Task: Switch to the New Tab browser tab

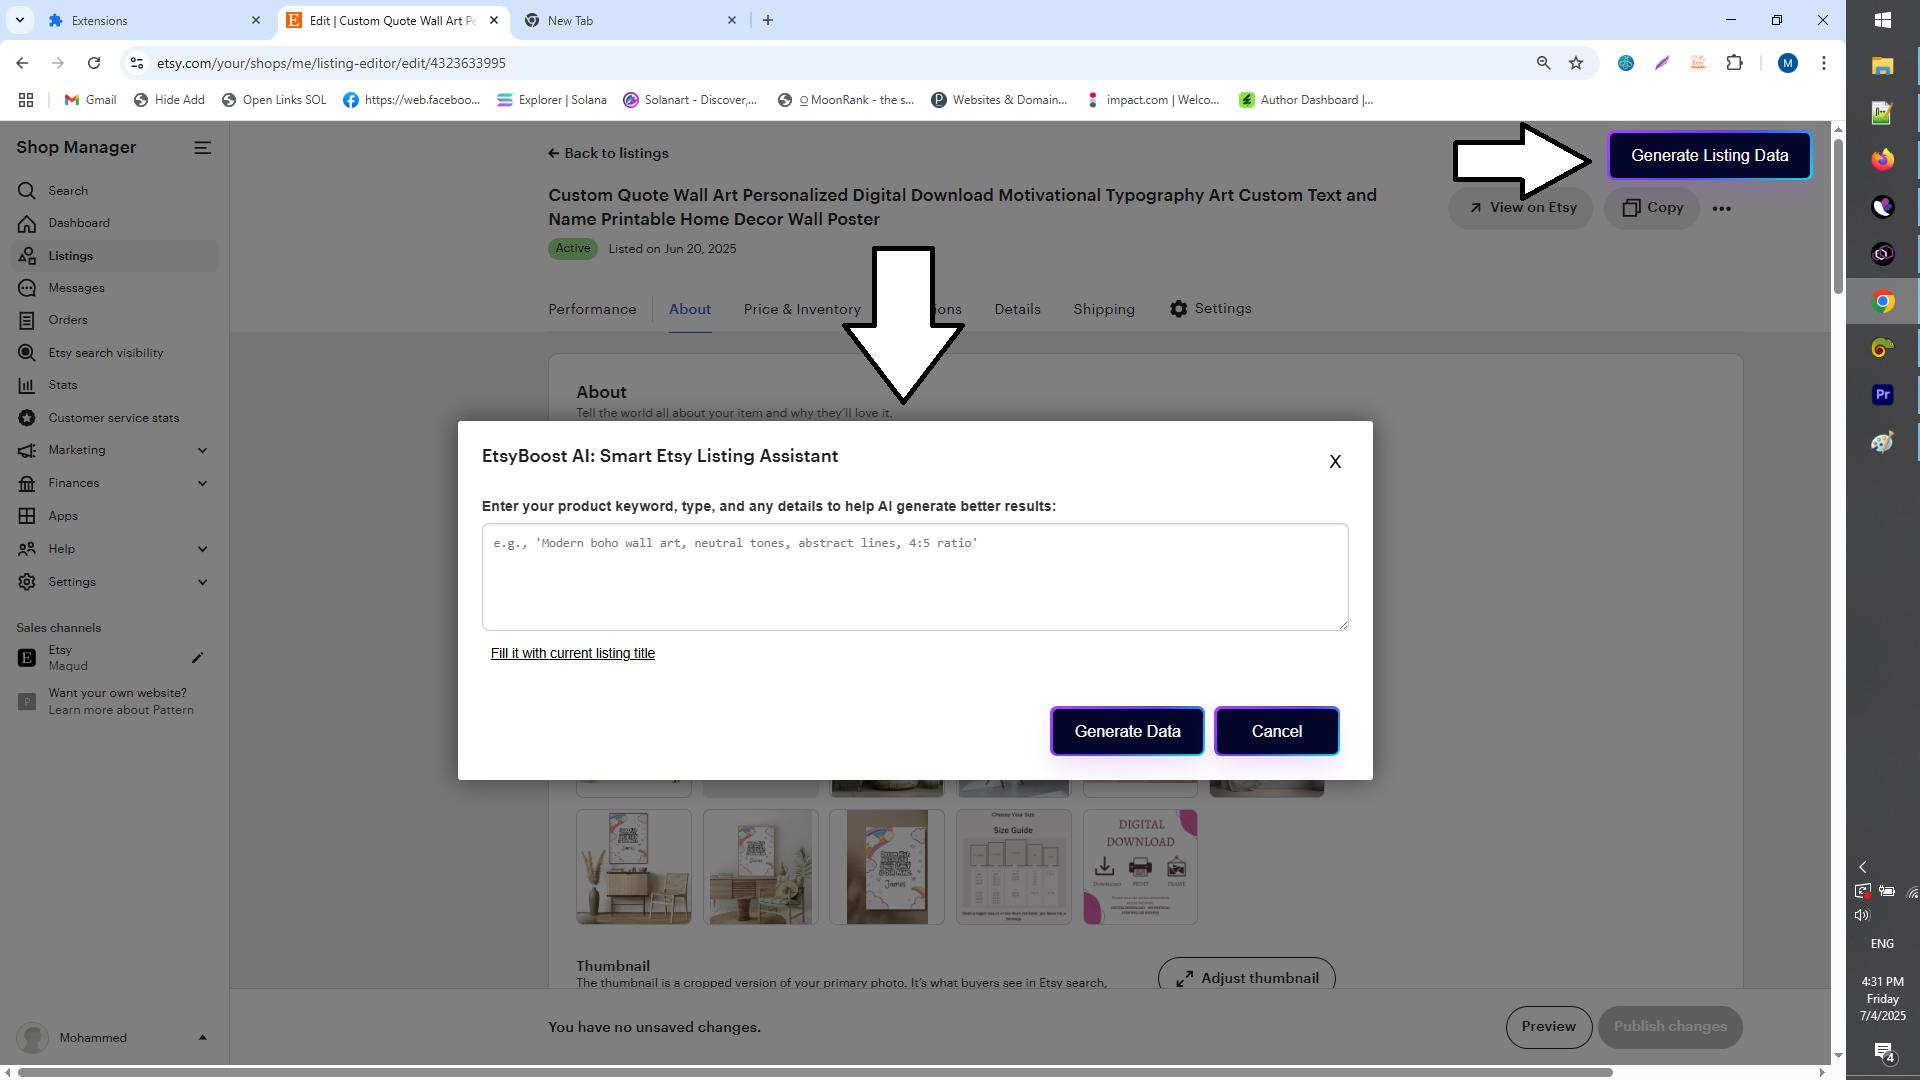Action: point(630,20)
